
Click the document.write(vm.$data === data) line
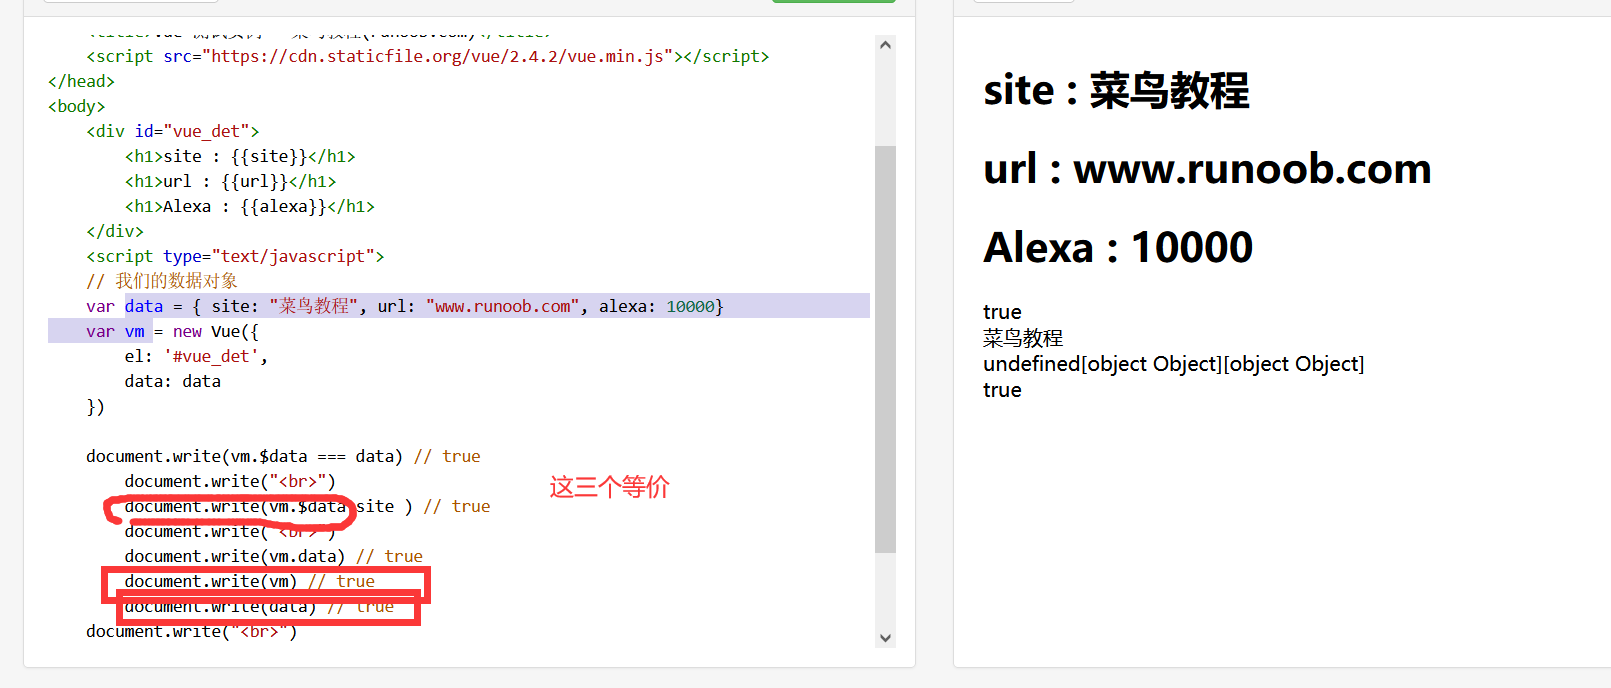[x=283, y=456]
